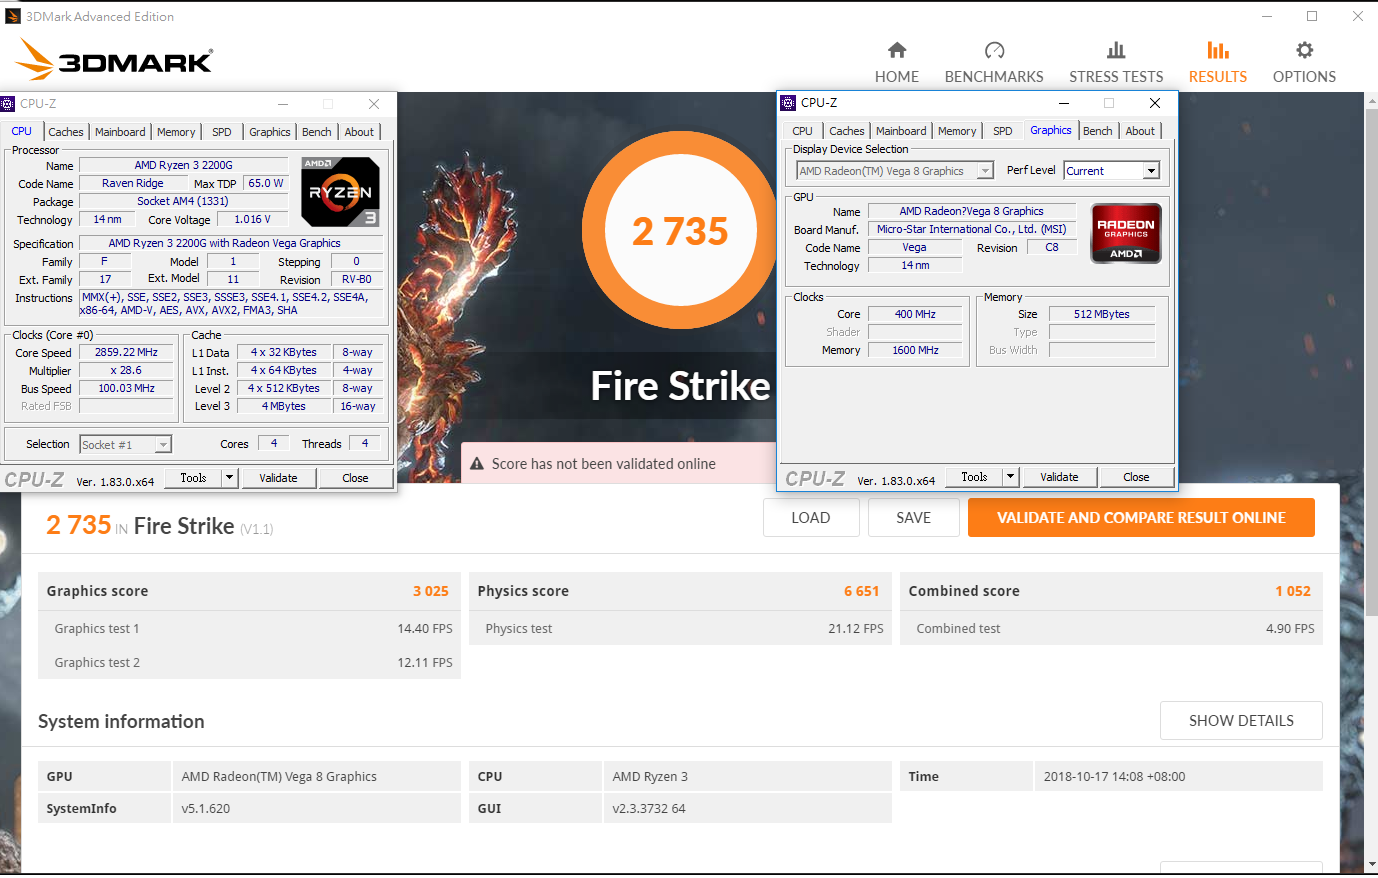Open the OPTIONS gear icon
This screenshot has height=878, width=1378.
pos(1304,50)
